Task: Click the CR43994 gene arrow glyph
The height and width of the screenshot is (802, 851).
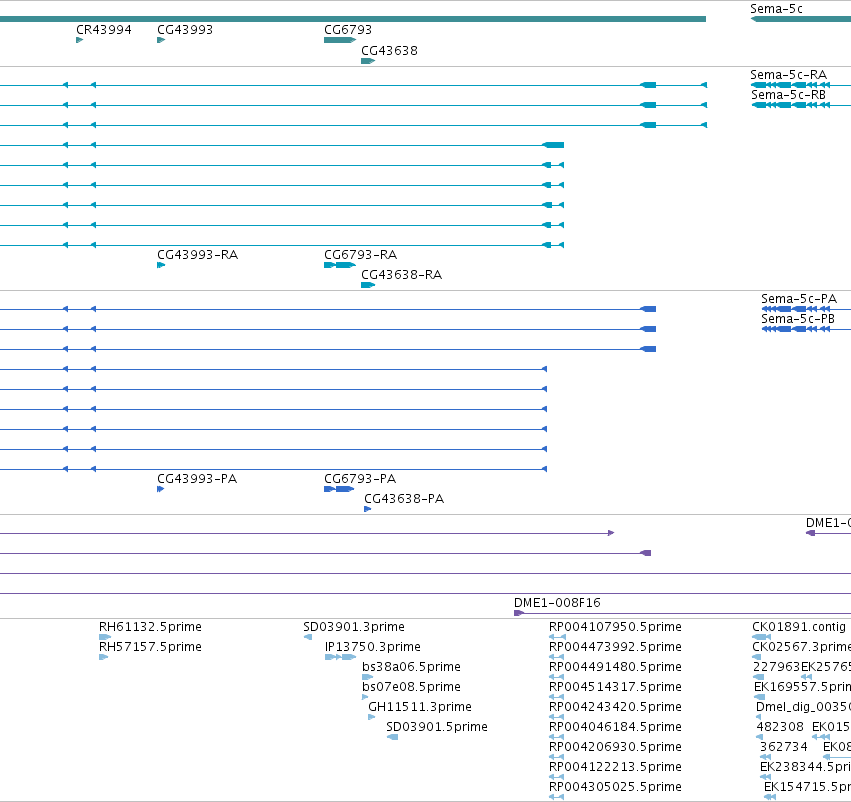Action: (80, 40)
